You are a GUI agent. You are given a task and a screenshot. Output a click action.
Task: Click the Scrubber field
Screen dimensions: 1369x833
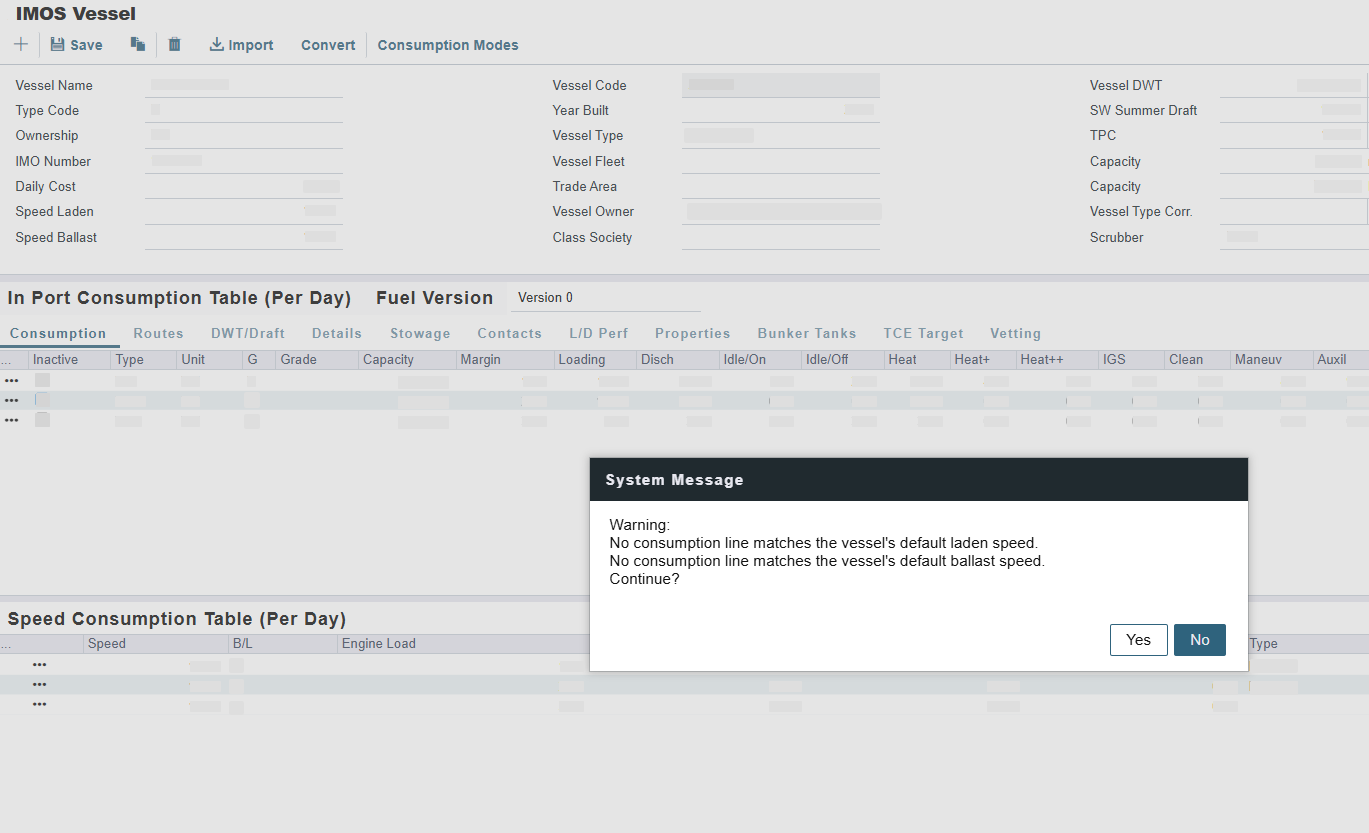tap(1294, 238)
